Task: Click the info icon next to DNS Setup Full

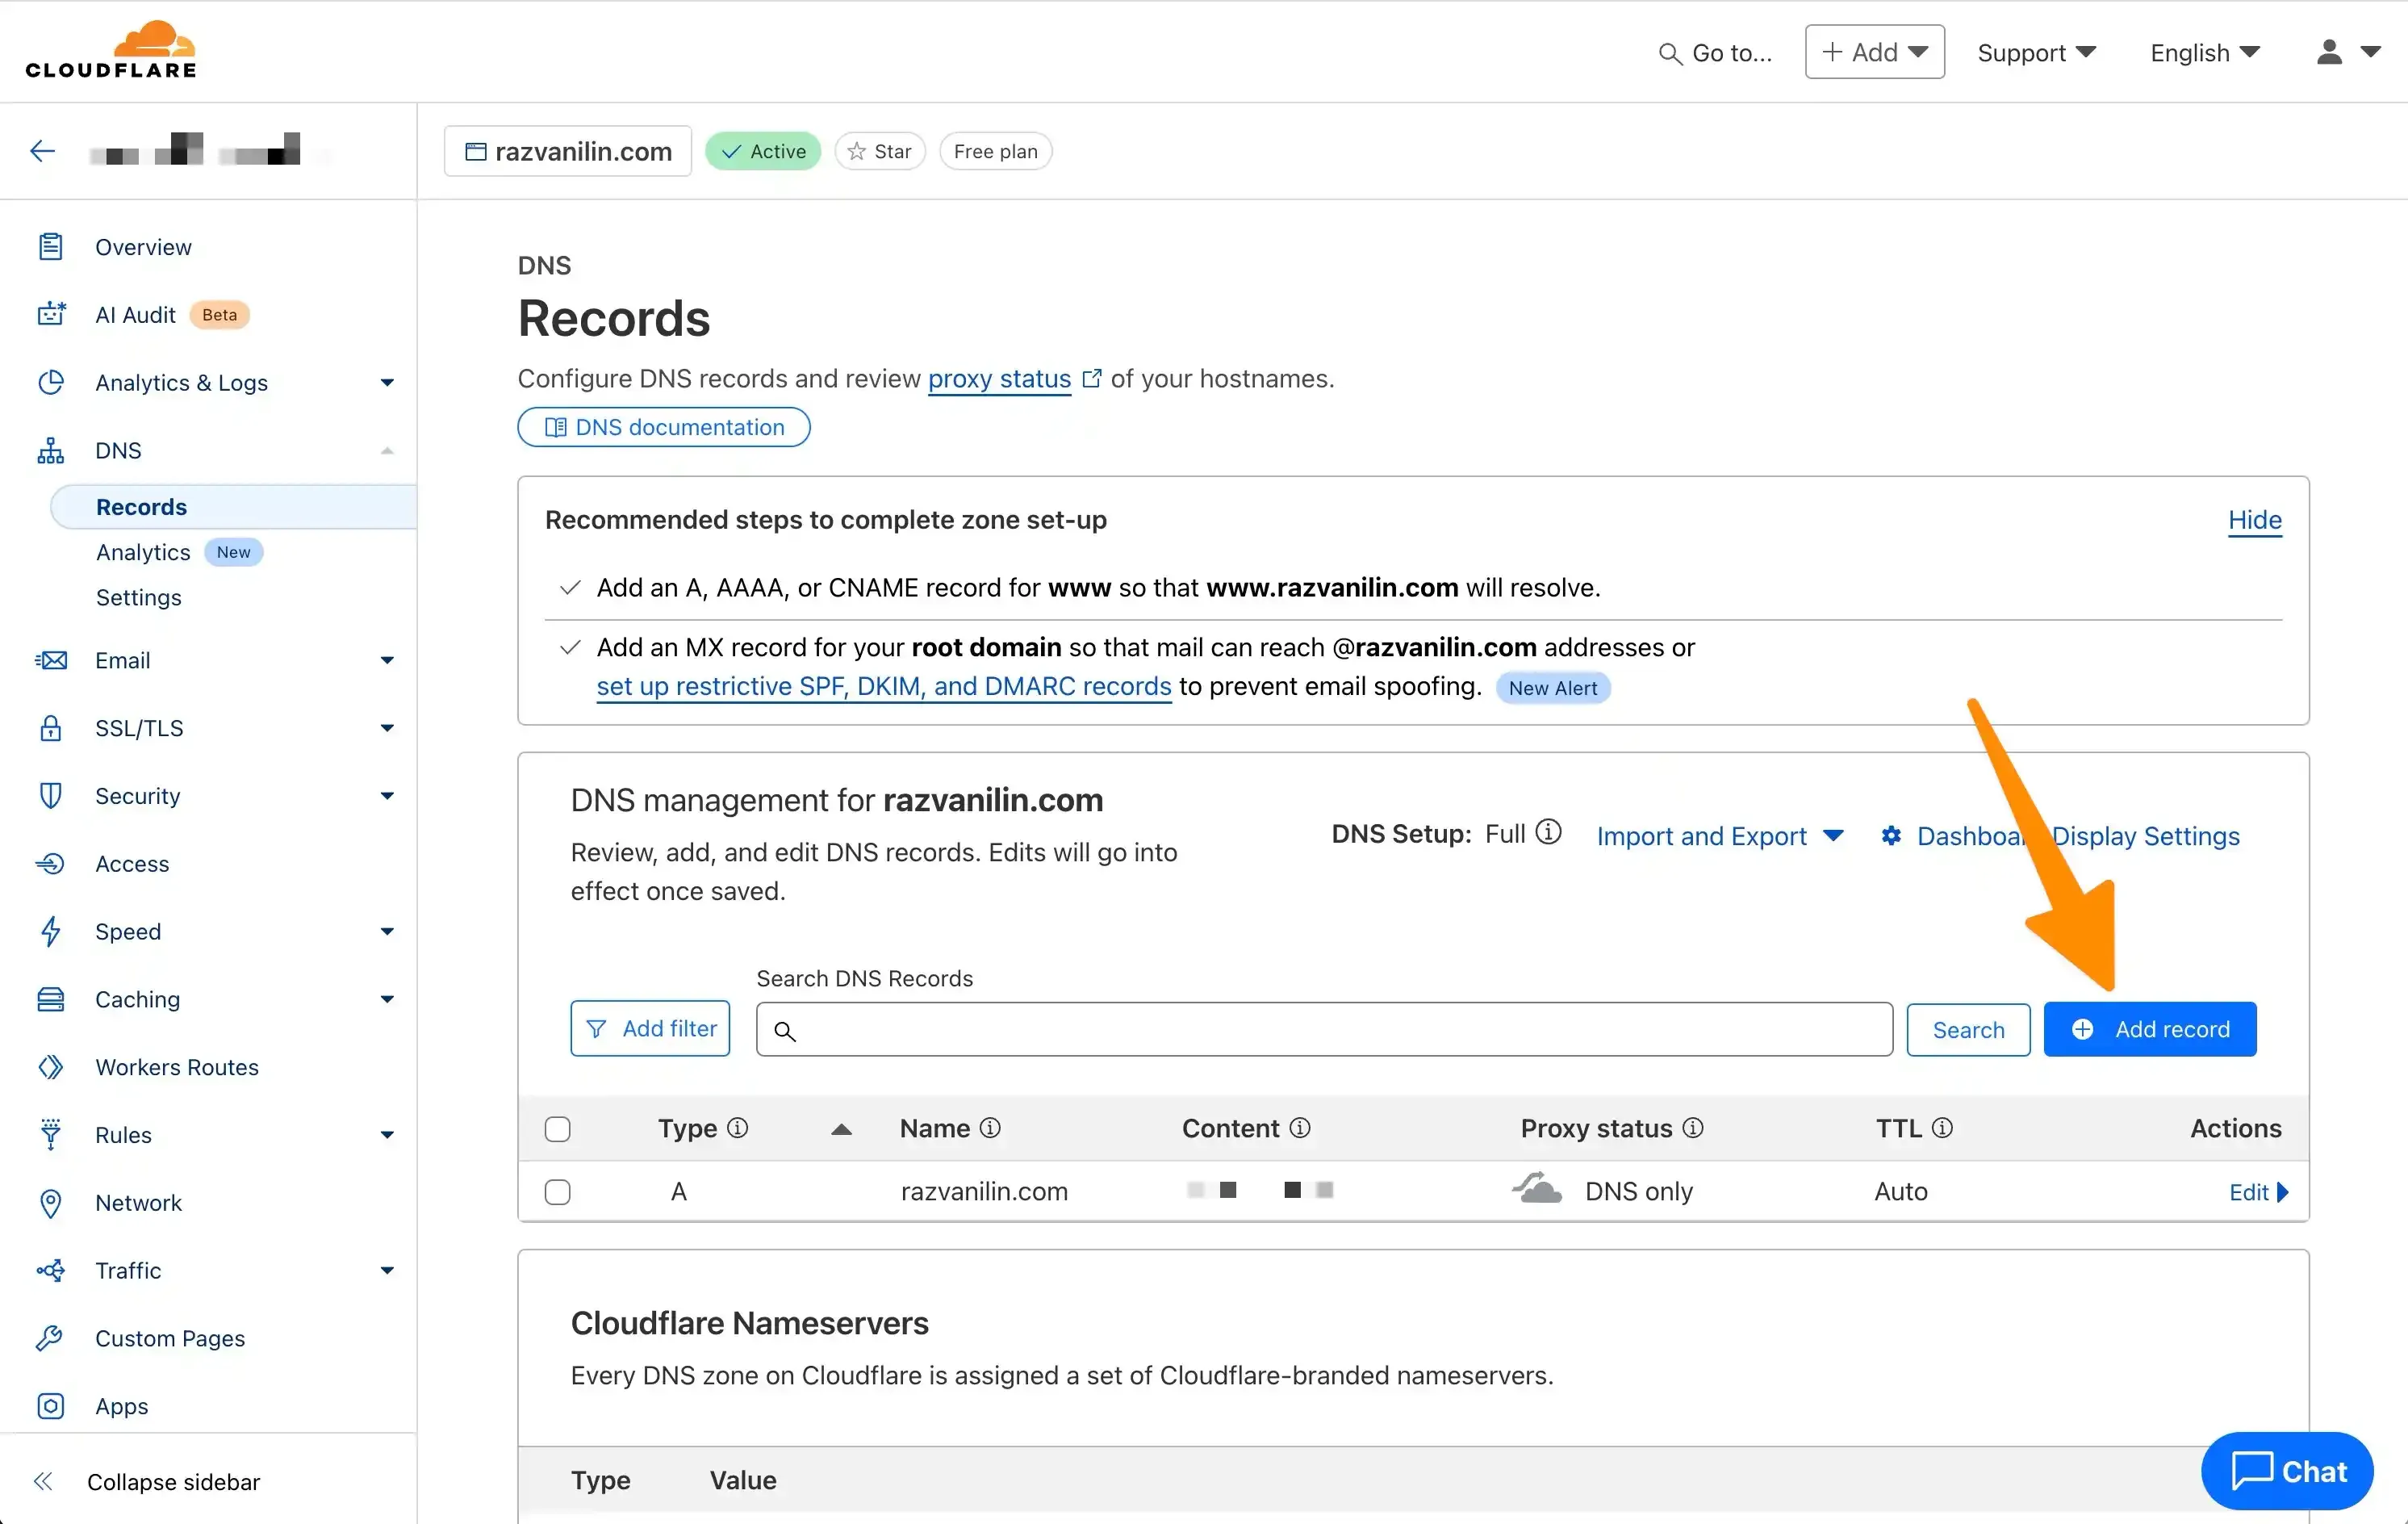Action: coord(1548,832)
